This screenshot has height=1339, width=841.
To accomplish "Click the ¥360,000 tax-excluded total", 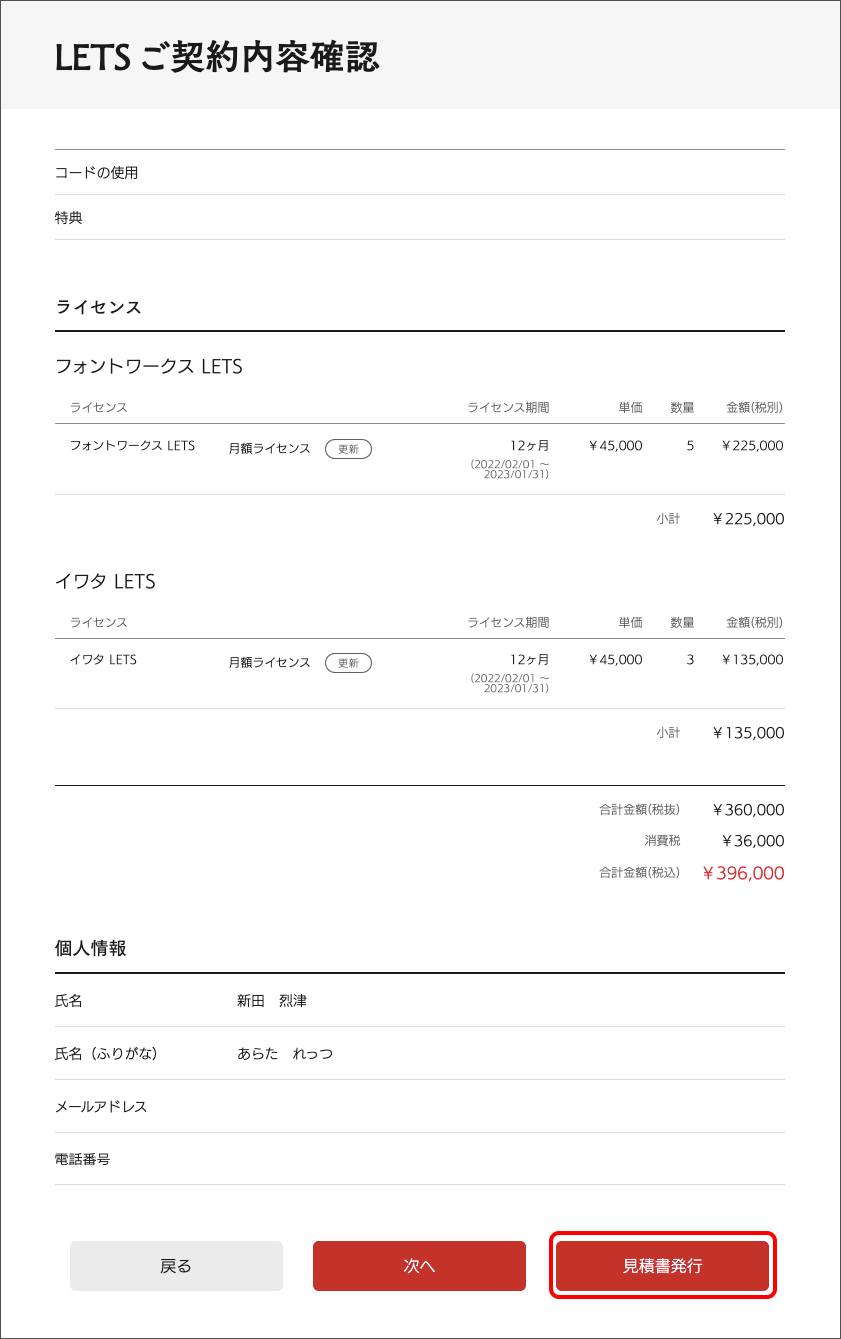I will tap(748, 810).
